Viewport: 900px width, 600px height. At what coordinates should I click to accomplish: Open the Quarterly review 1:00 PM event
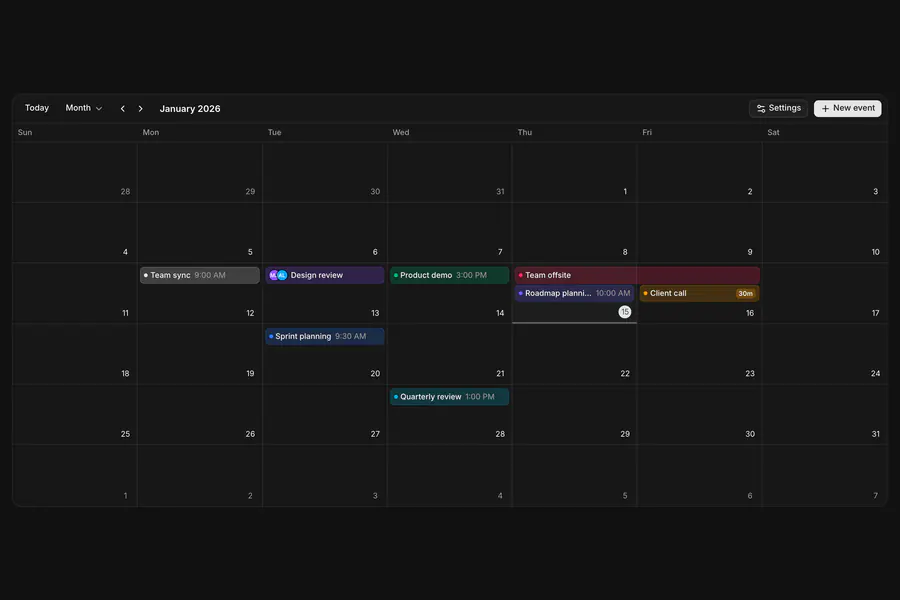point(449,397)
